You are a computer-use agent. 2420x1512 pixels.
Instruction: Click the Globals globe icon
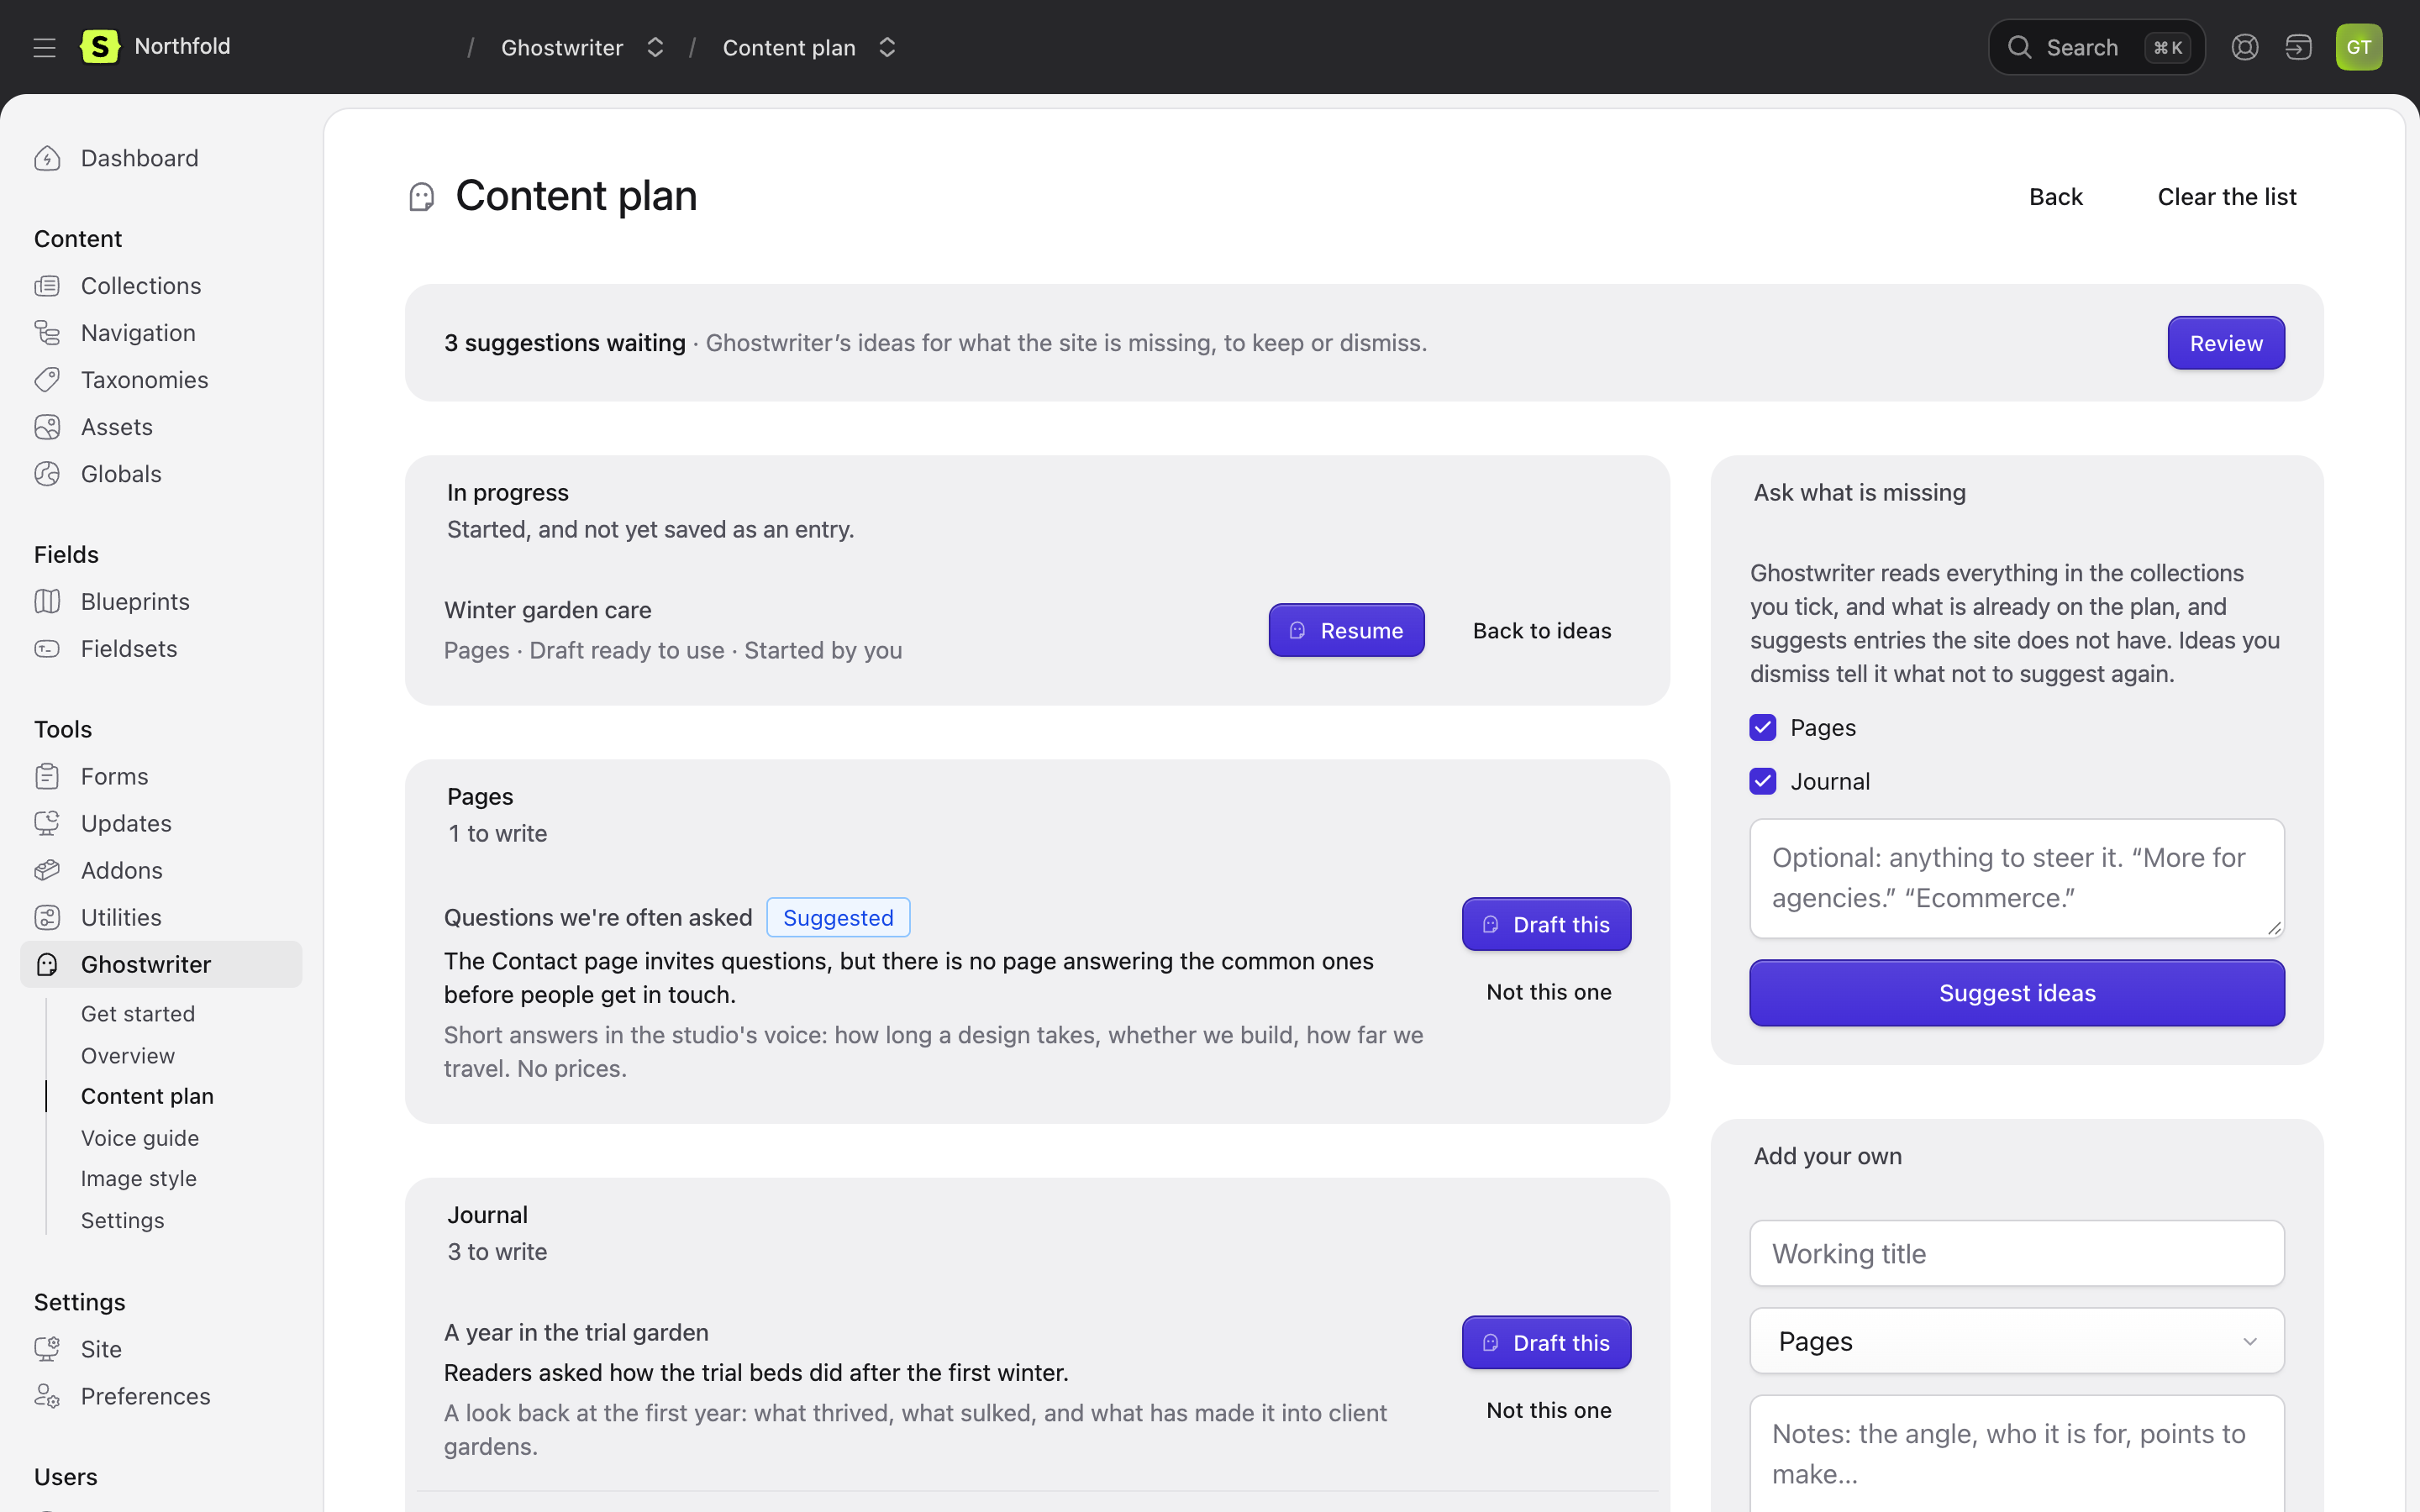[47, 474]
